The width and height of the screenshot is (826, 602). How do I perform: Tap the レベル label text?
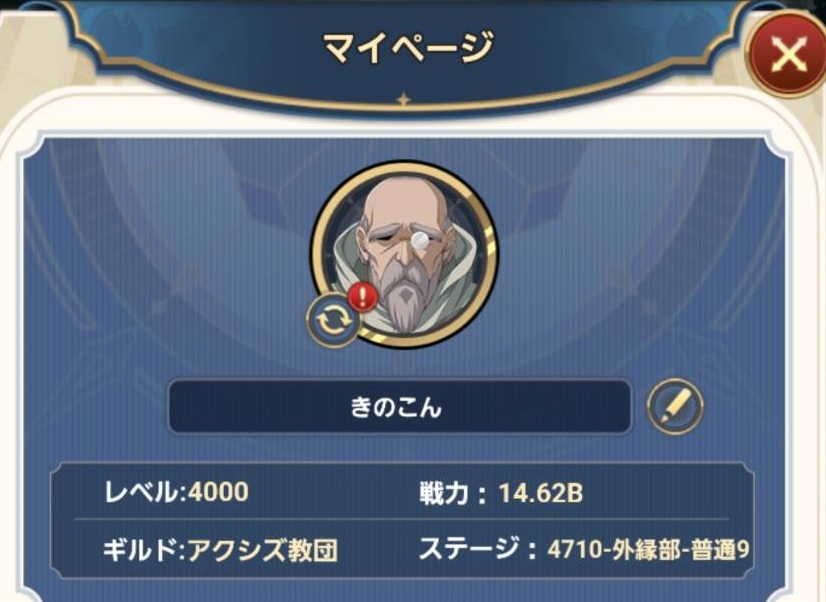[141, 493]
